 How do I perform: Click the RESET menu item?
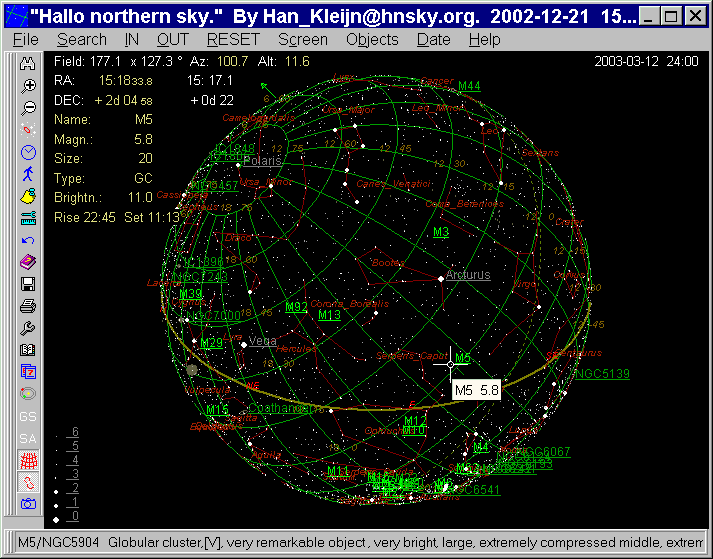pyautogui.click(x=233, y=40)
